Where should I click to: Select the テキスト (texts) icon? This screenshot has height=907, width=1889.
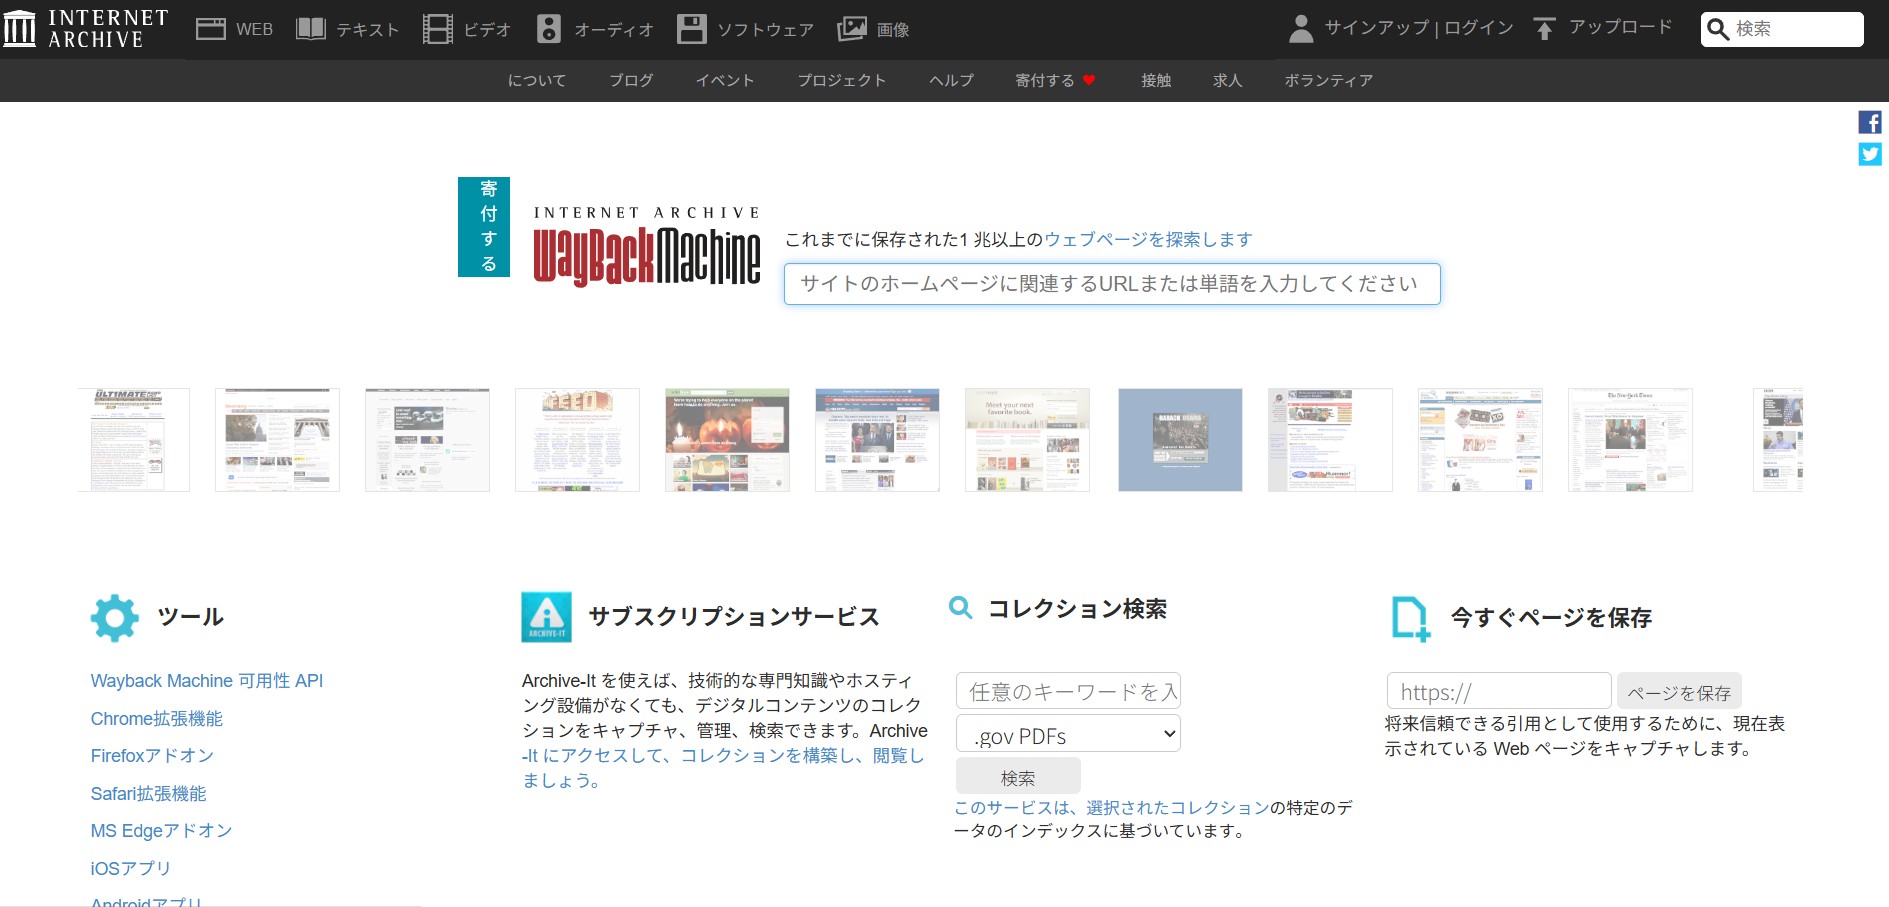[x=311, y=28]
